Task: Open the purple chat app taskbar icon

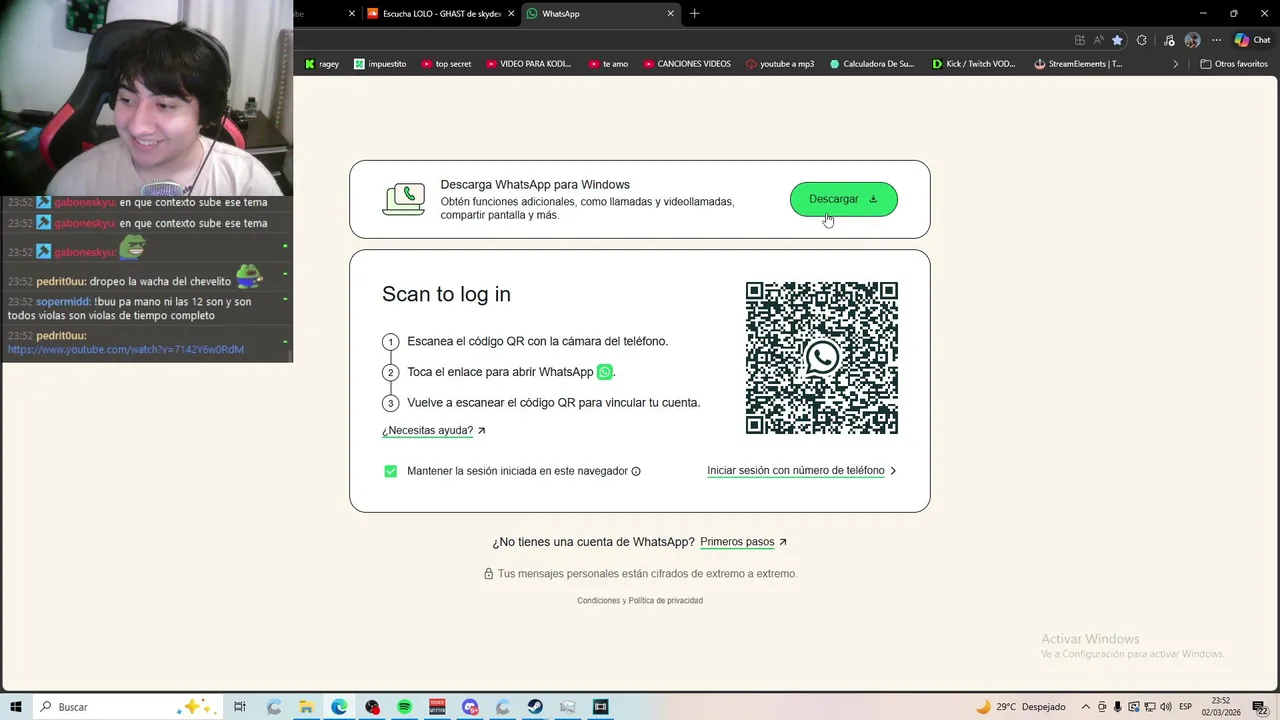Action: click(470, 707)
